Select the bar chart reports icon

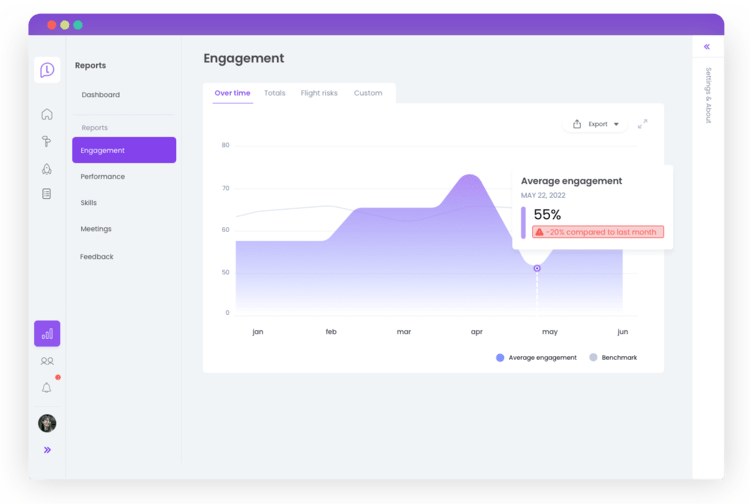pos(47,334)
